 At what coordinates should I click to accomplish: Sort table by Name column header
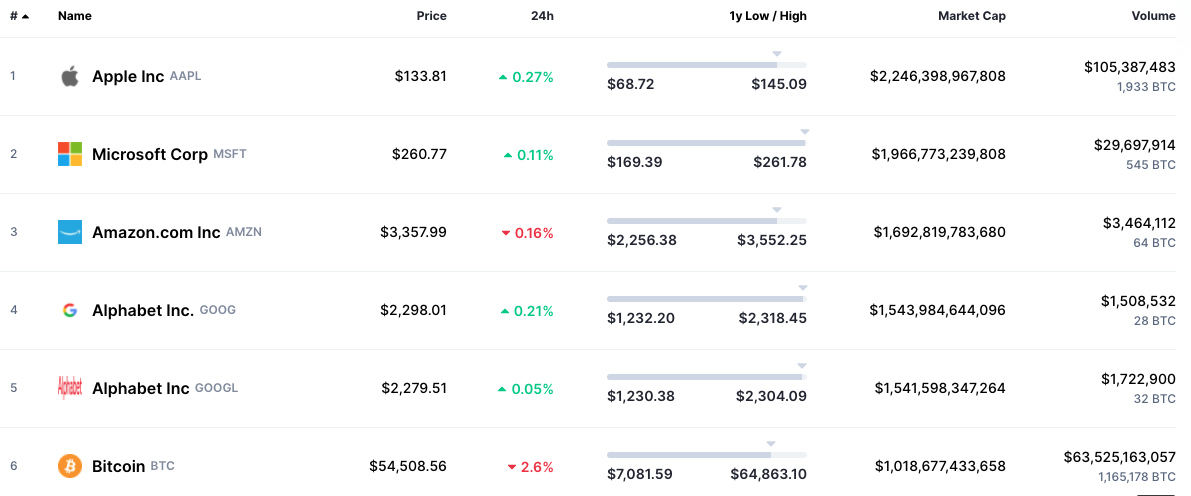[75, 16]
